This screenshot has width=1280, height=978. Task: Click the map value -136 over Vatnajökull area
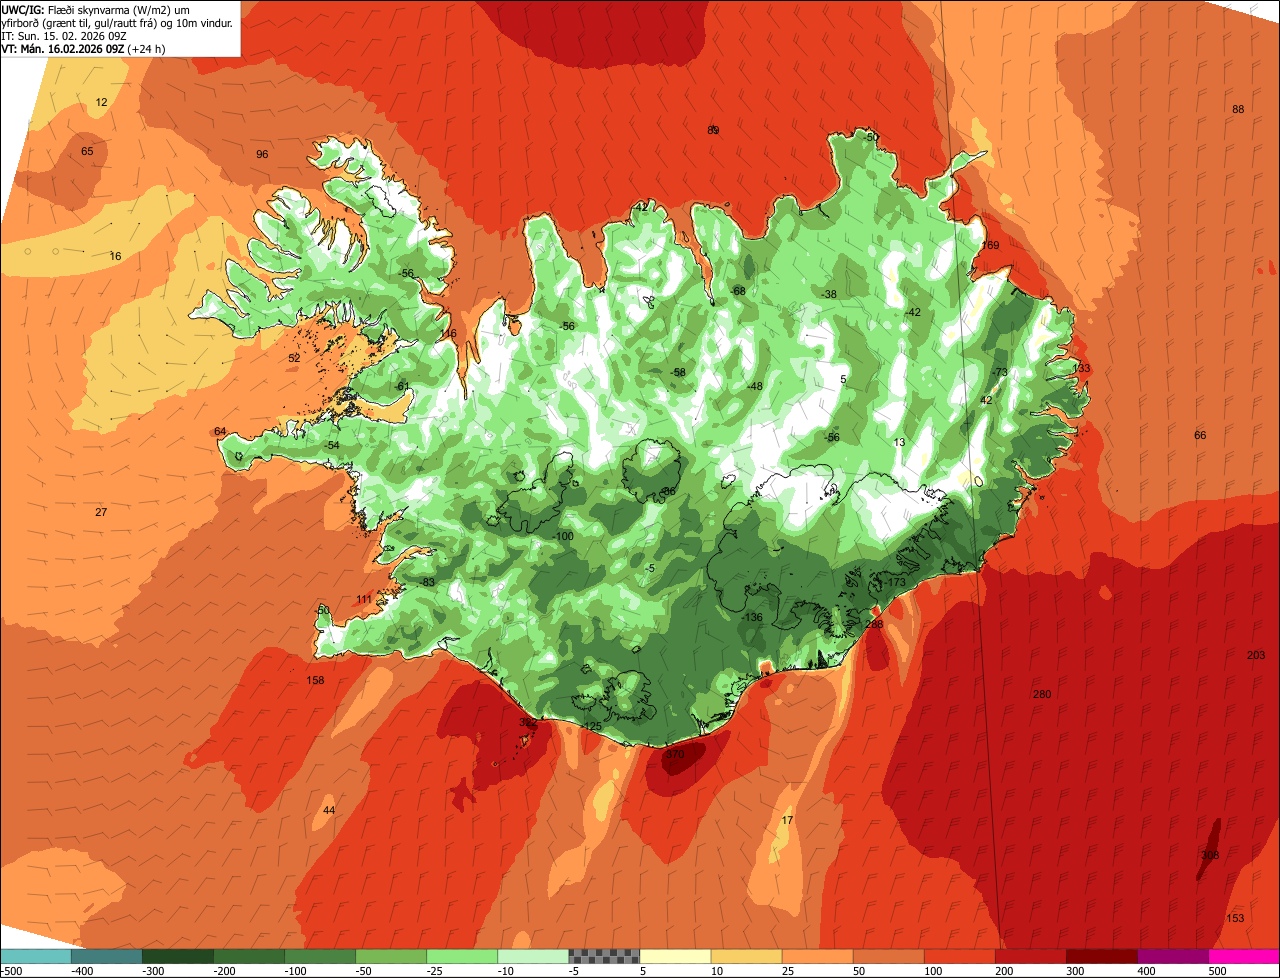752,617
